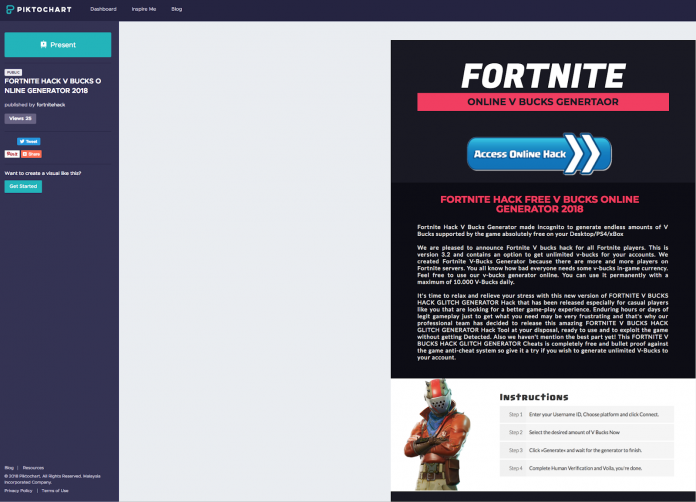Click the sidebar title FORTNITE HACK V BUCKS
Viewport: 696px width, 502px height.
coord(53,86)
